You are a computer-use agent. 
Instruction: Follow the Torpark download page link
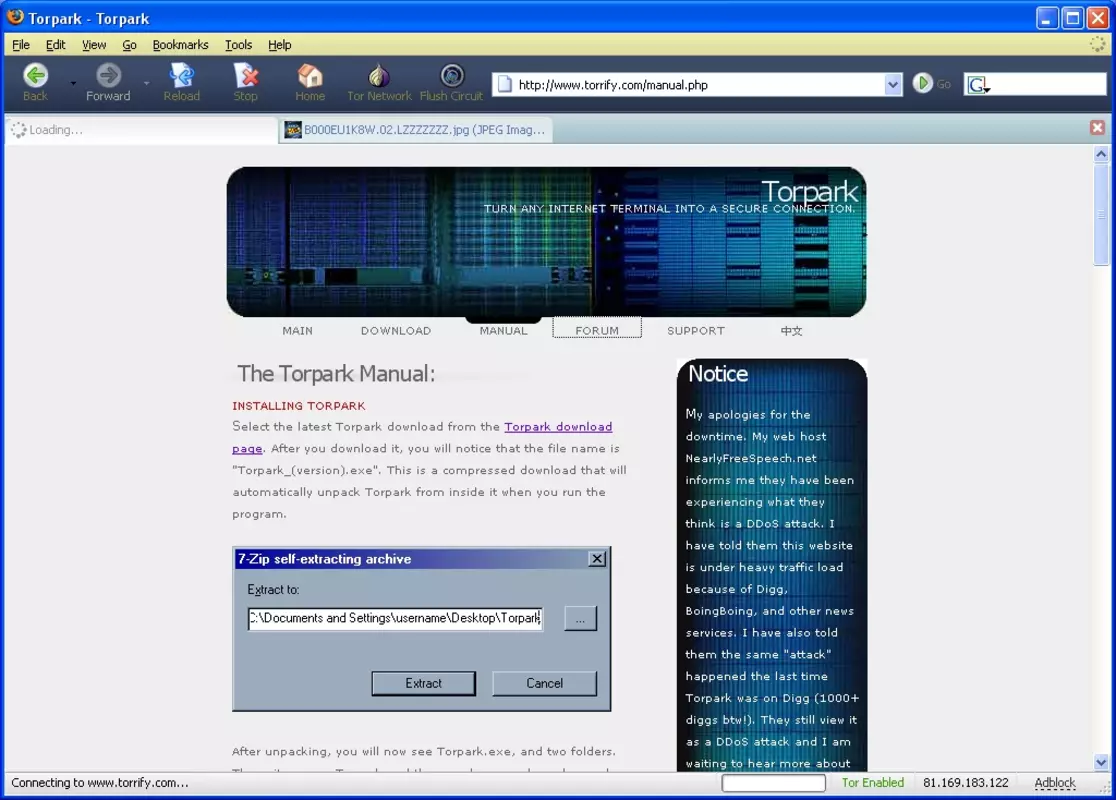pyautogui.click(x=558, y=426)
